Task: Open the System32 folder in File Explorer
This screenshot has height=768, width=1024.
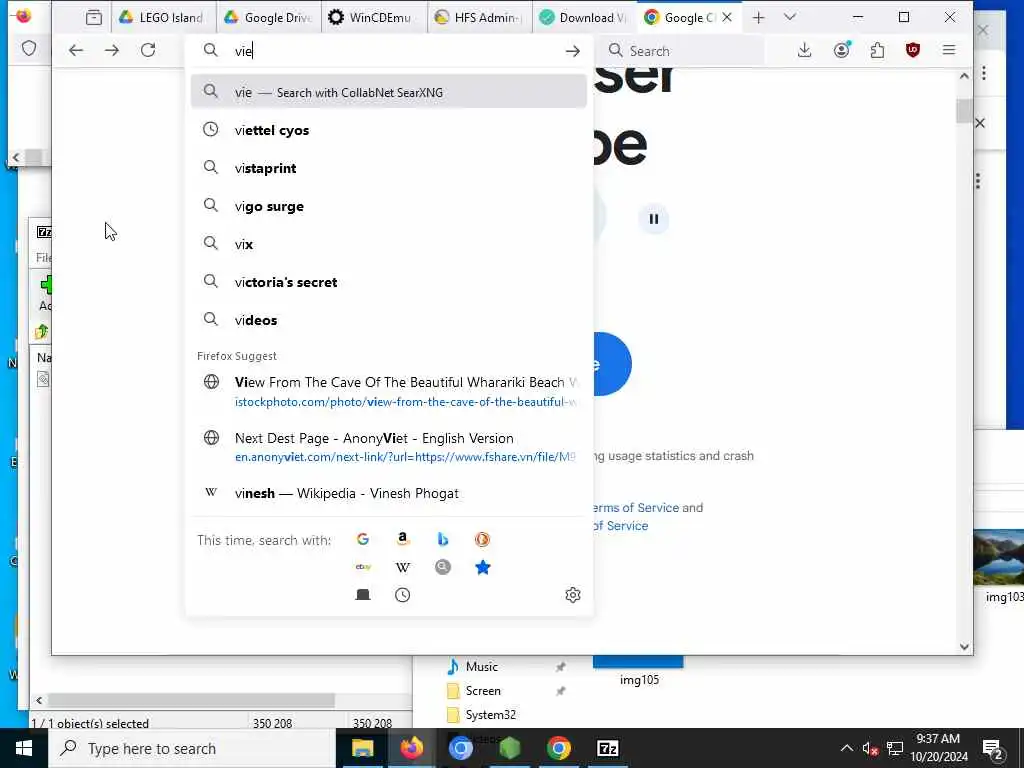Action: [490, 715]
